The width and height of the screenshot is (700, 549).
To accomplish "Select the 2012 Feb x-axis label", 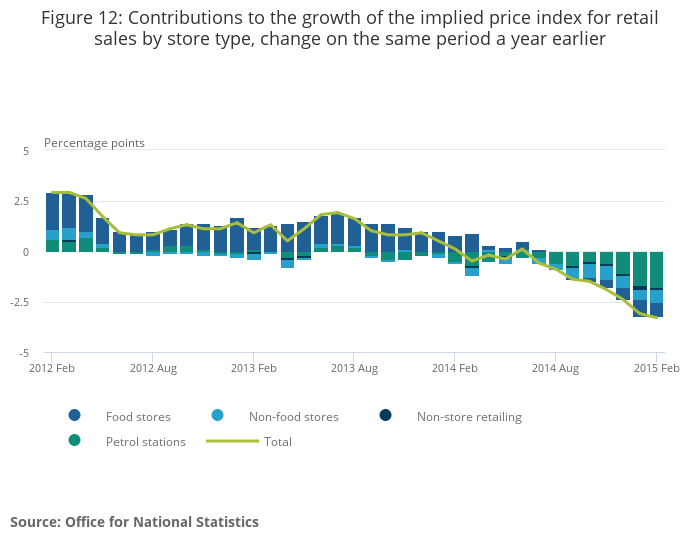I will (x=51, y=369).
